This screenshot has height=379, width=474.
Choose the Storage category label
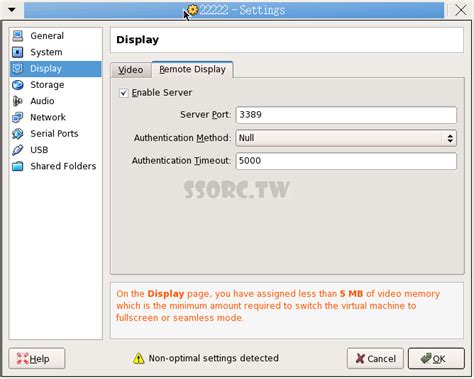click(47, 85)
